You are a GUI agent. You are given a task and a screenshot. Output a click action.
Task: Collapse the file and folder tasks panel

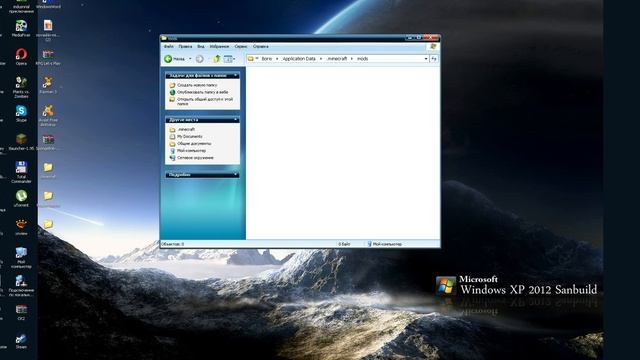click(236, 76)
